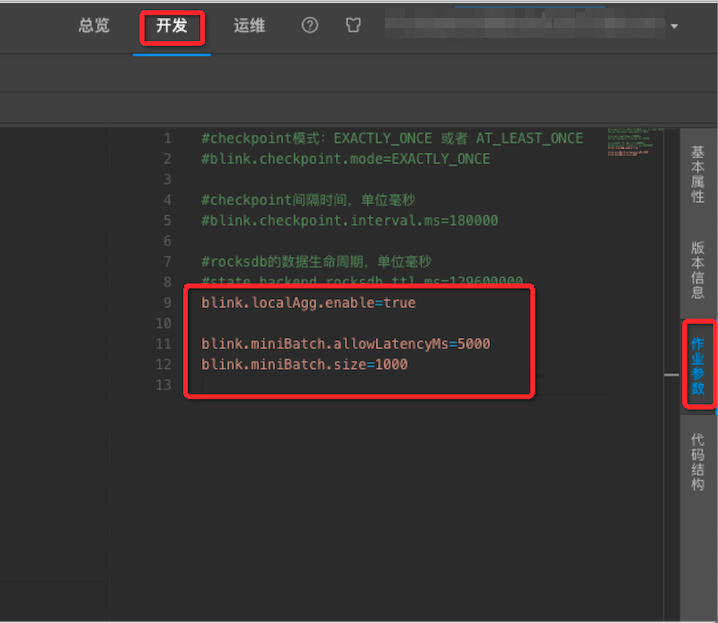
Task: Open the 运维 operations tab
Action: [250, 25]
